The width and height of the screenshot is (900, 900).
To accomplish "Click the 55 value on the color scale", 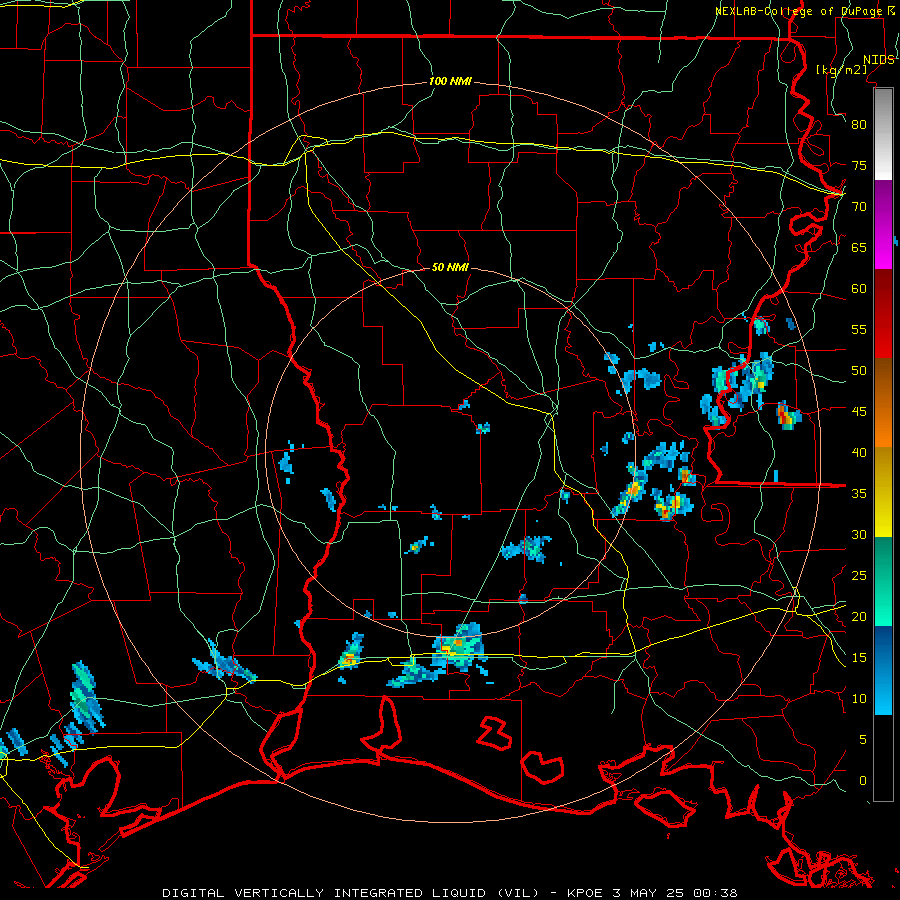I will click(859, 329).
